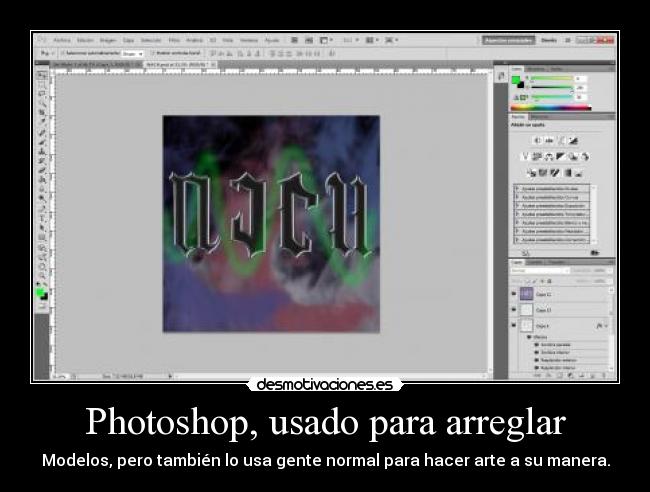Hide the Resplandor exterior effect

click(x=536, y=360)
